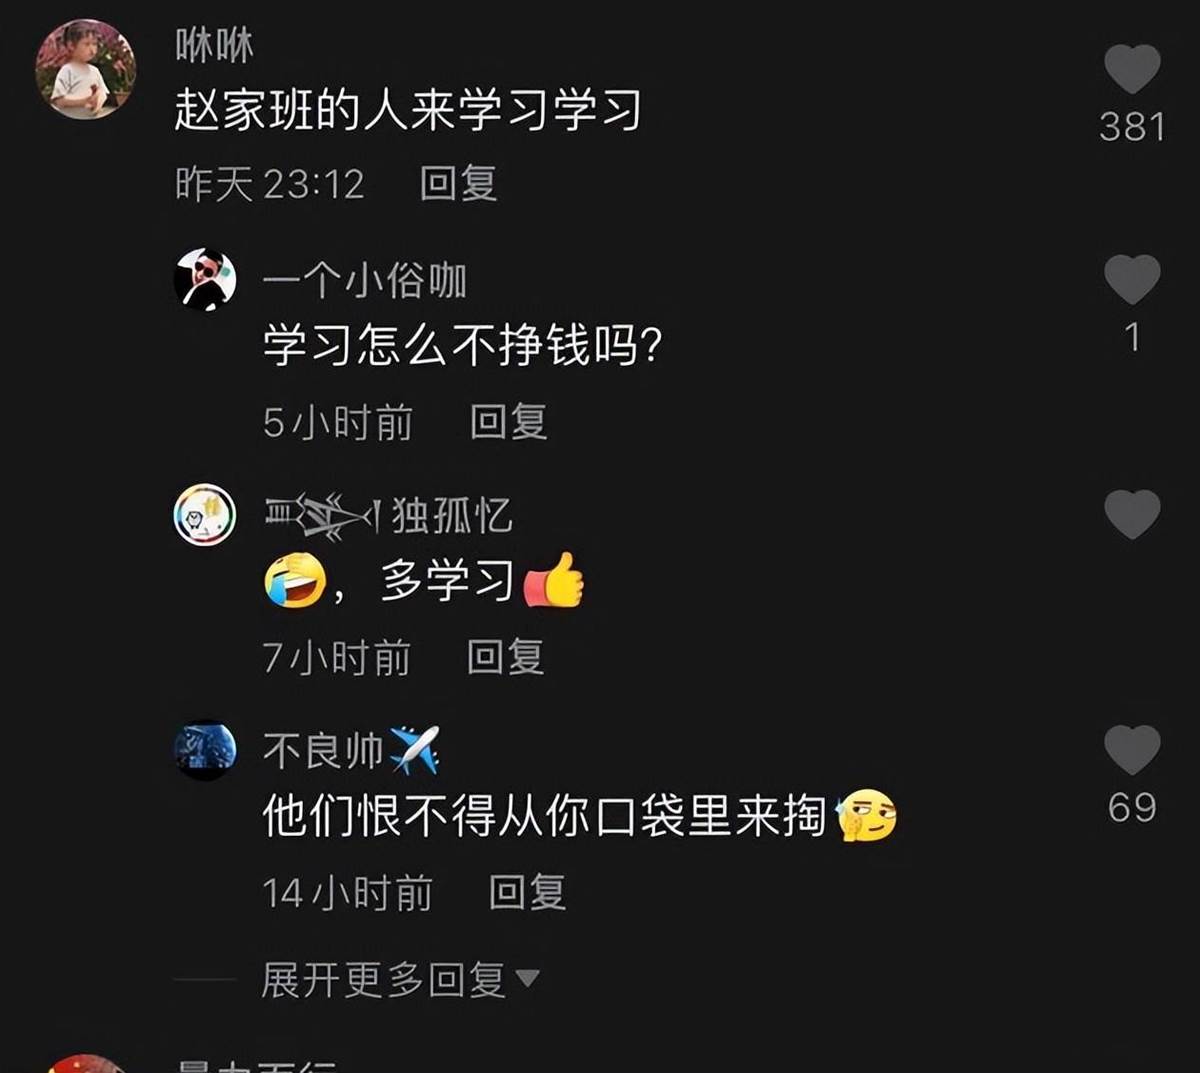Open the username 不良帅

coord(323,750)
